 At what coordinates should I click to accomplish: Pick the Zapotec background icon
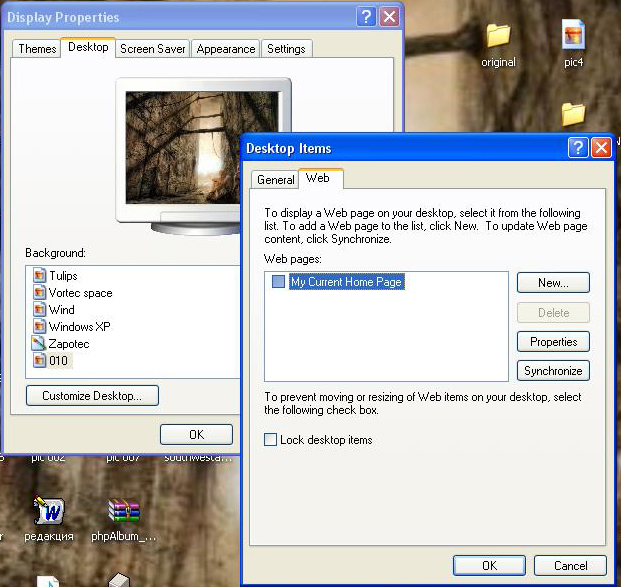40,344
